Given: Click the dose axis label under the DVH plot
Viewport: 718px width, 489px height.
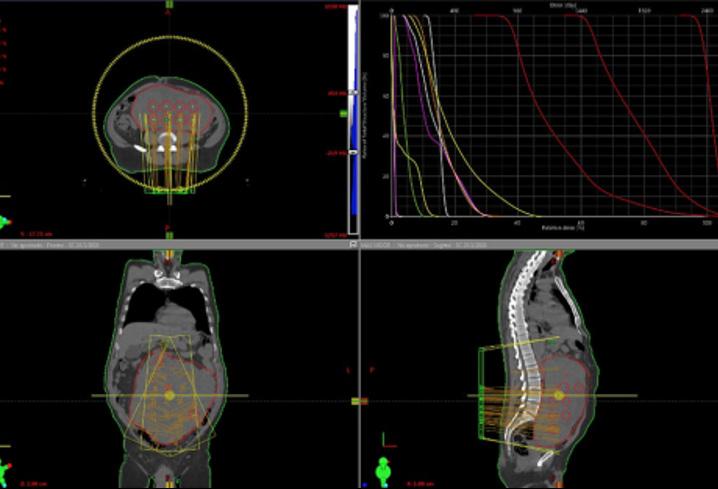Looking at the screenshot, I should pos(563,227).
